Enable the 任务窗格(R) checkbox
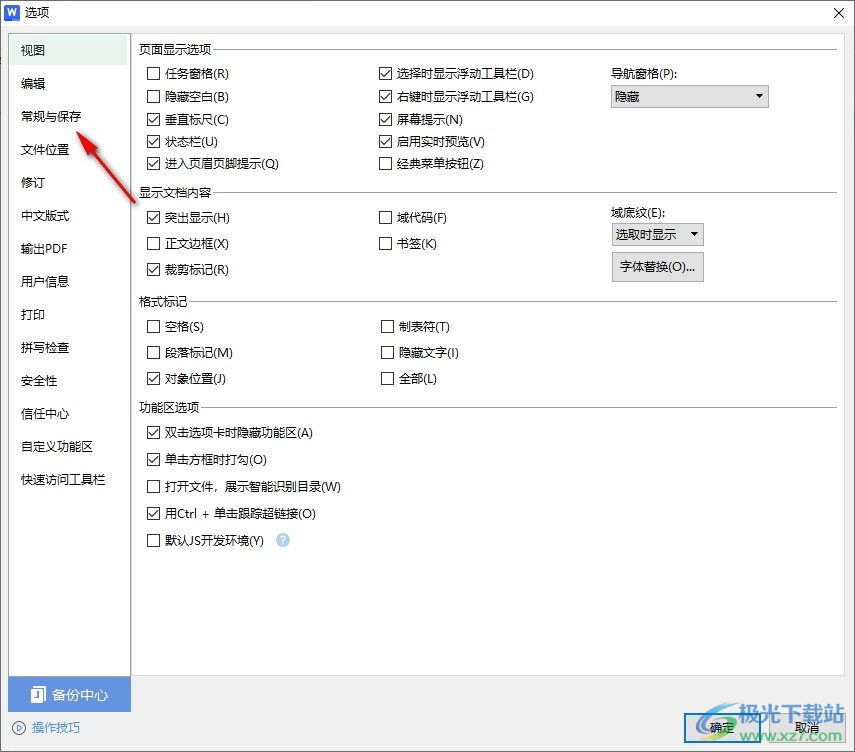The width and height of the screenshot is (855, 752). (154, 73)
